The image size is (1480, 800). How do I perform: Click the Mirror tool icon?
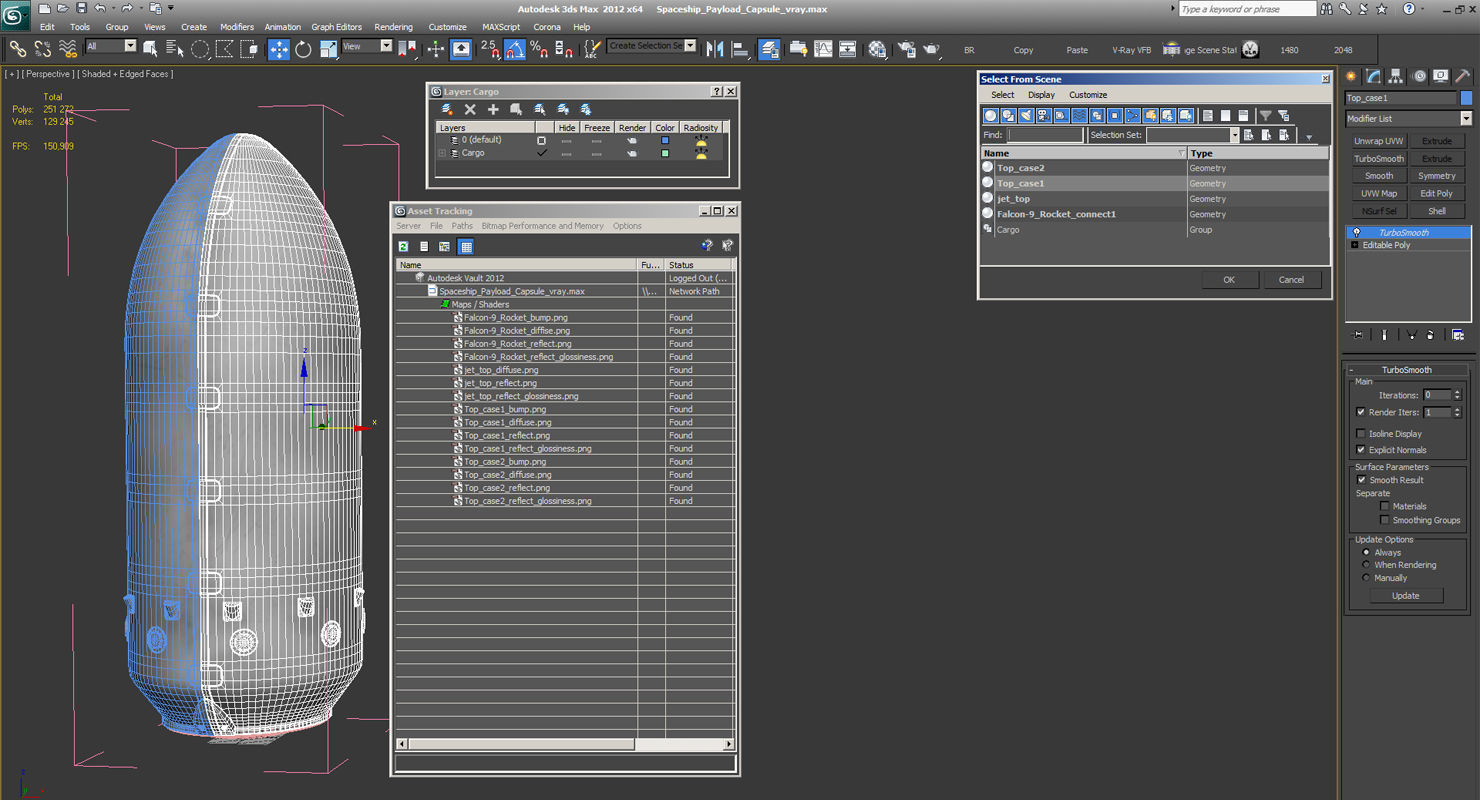point(715,49)
